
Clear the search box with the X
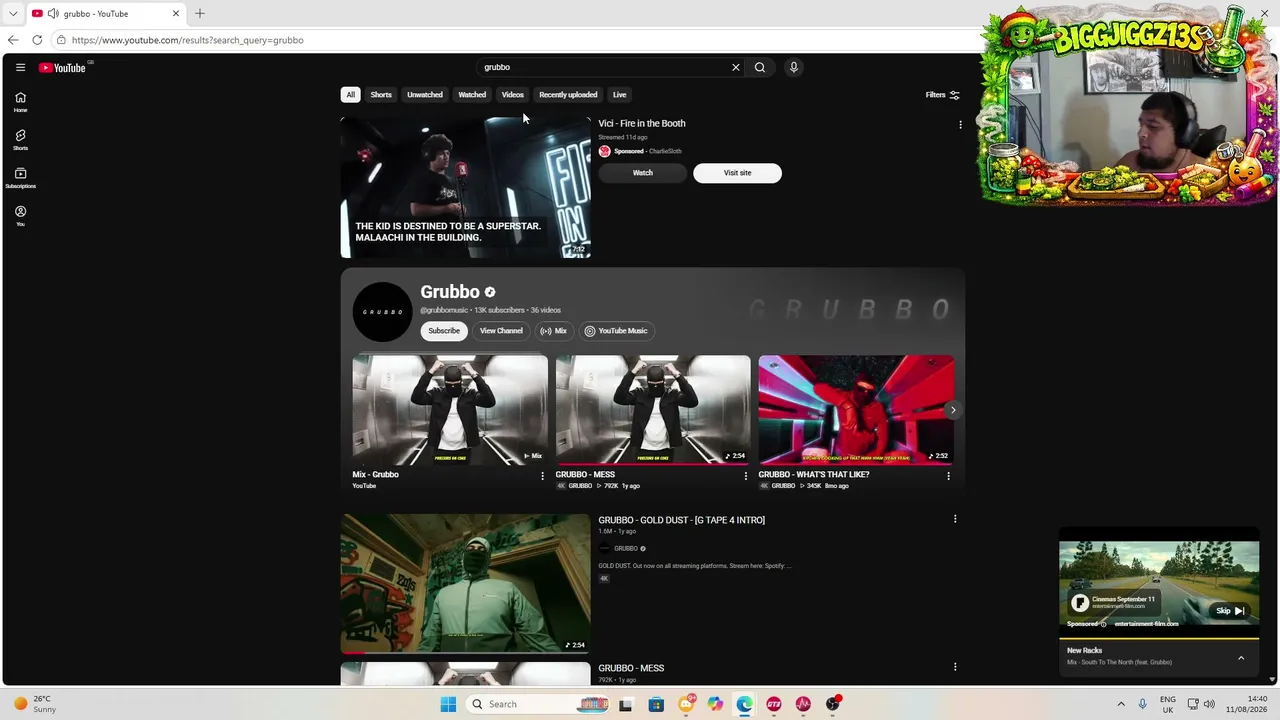click(736, 68)
